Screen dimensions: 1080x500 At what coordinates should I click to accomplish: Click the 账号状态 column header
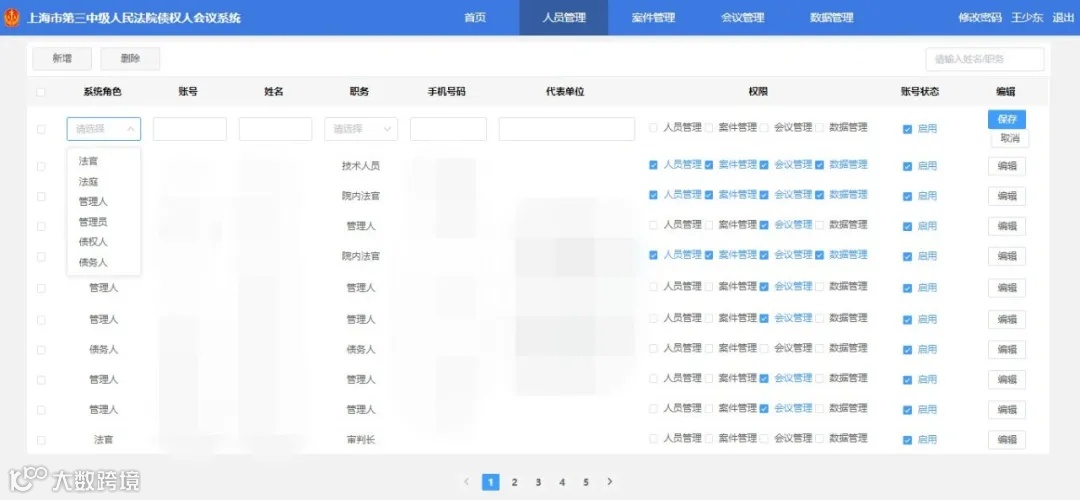point(920,92)
